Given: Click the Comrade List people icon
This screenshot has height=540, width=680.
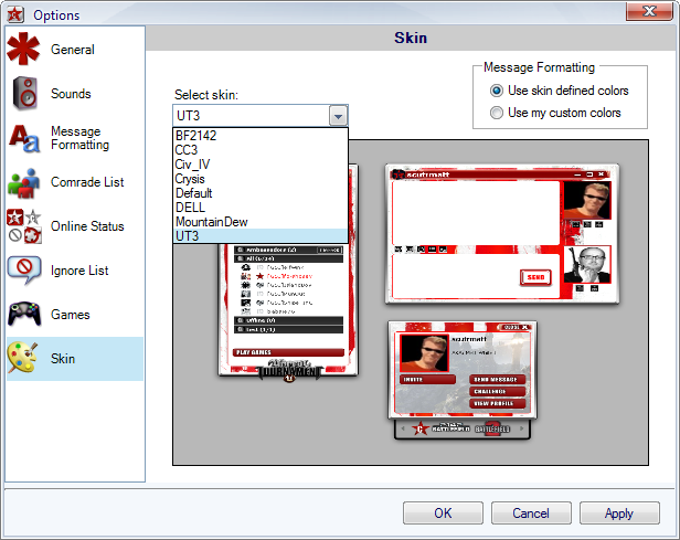Looking at the screenshot, I should click(x=23, y=183).
